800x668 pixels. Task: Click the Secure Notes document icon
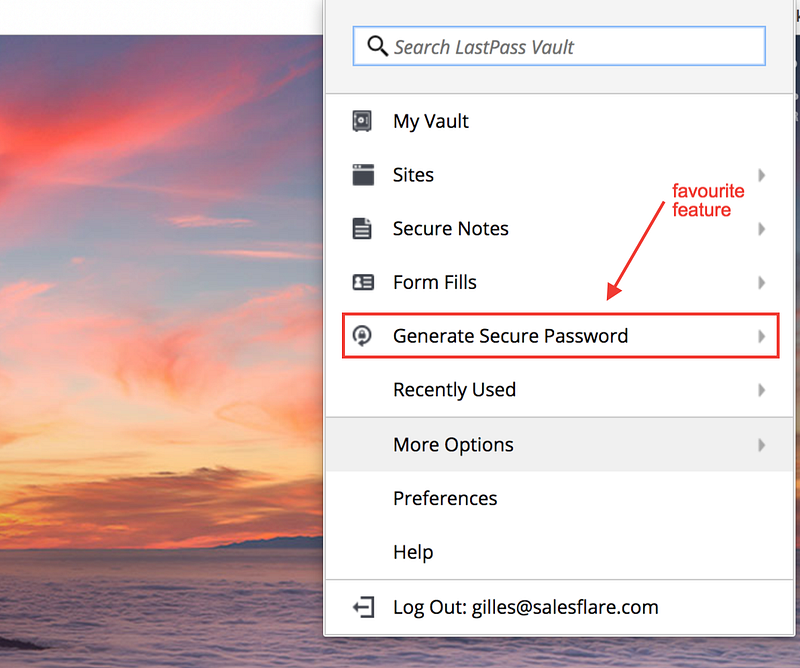[362, 229]
